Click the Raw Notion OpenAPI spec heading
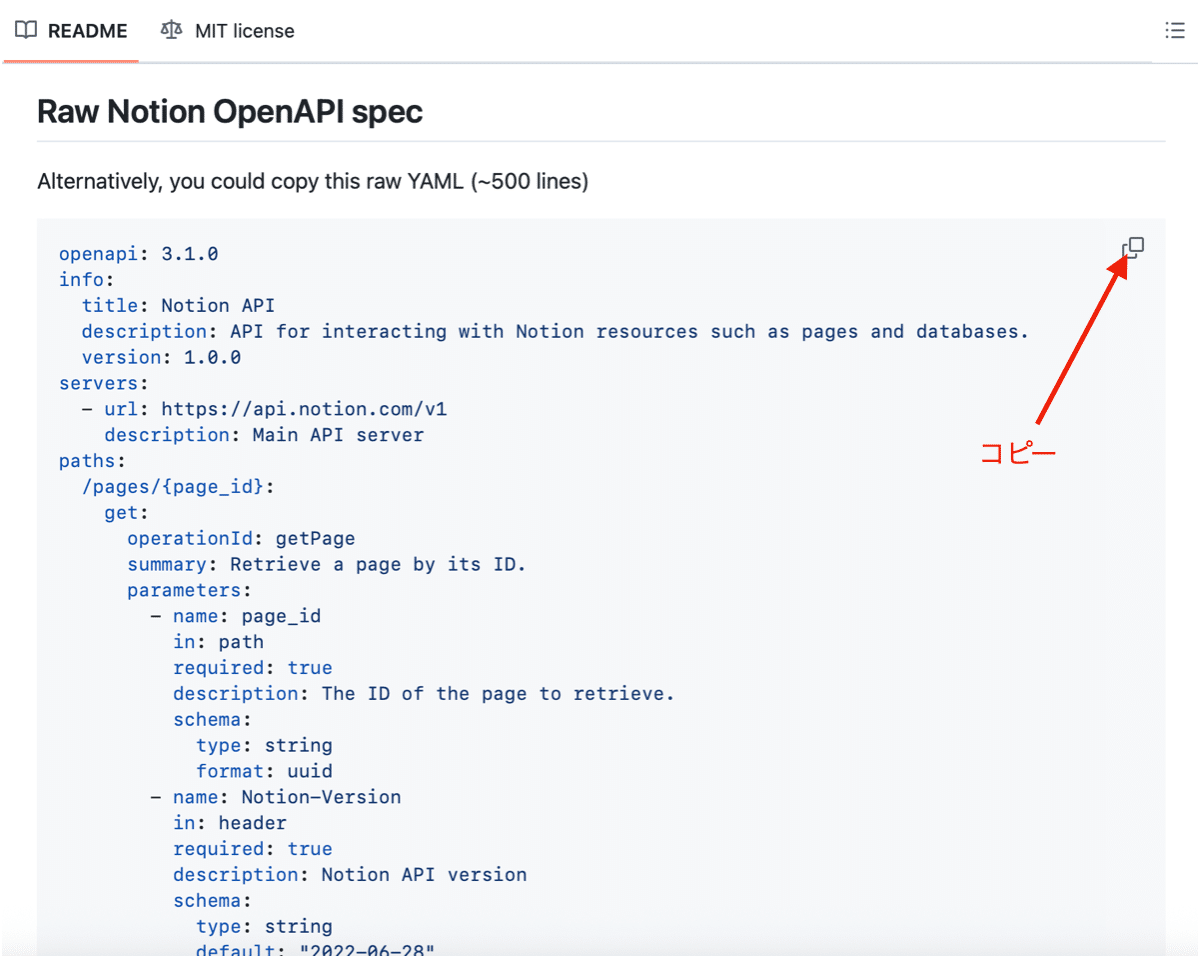This screenshot has height=956, width=1198. coord(229,111)
